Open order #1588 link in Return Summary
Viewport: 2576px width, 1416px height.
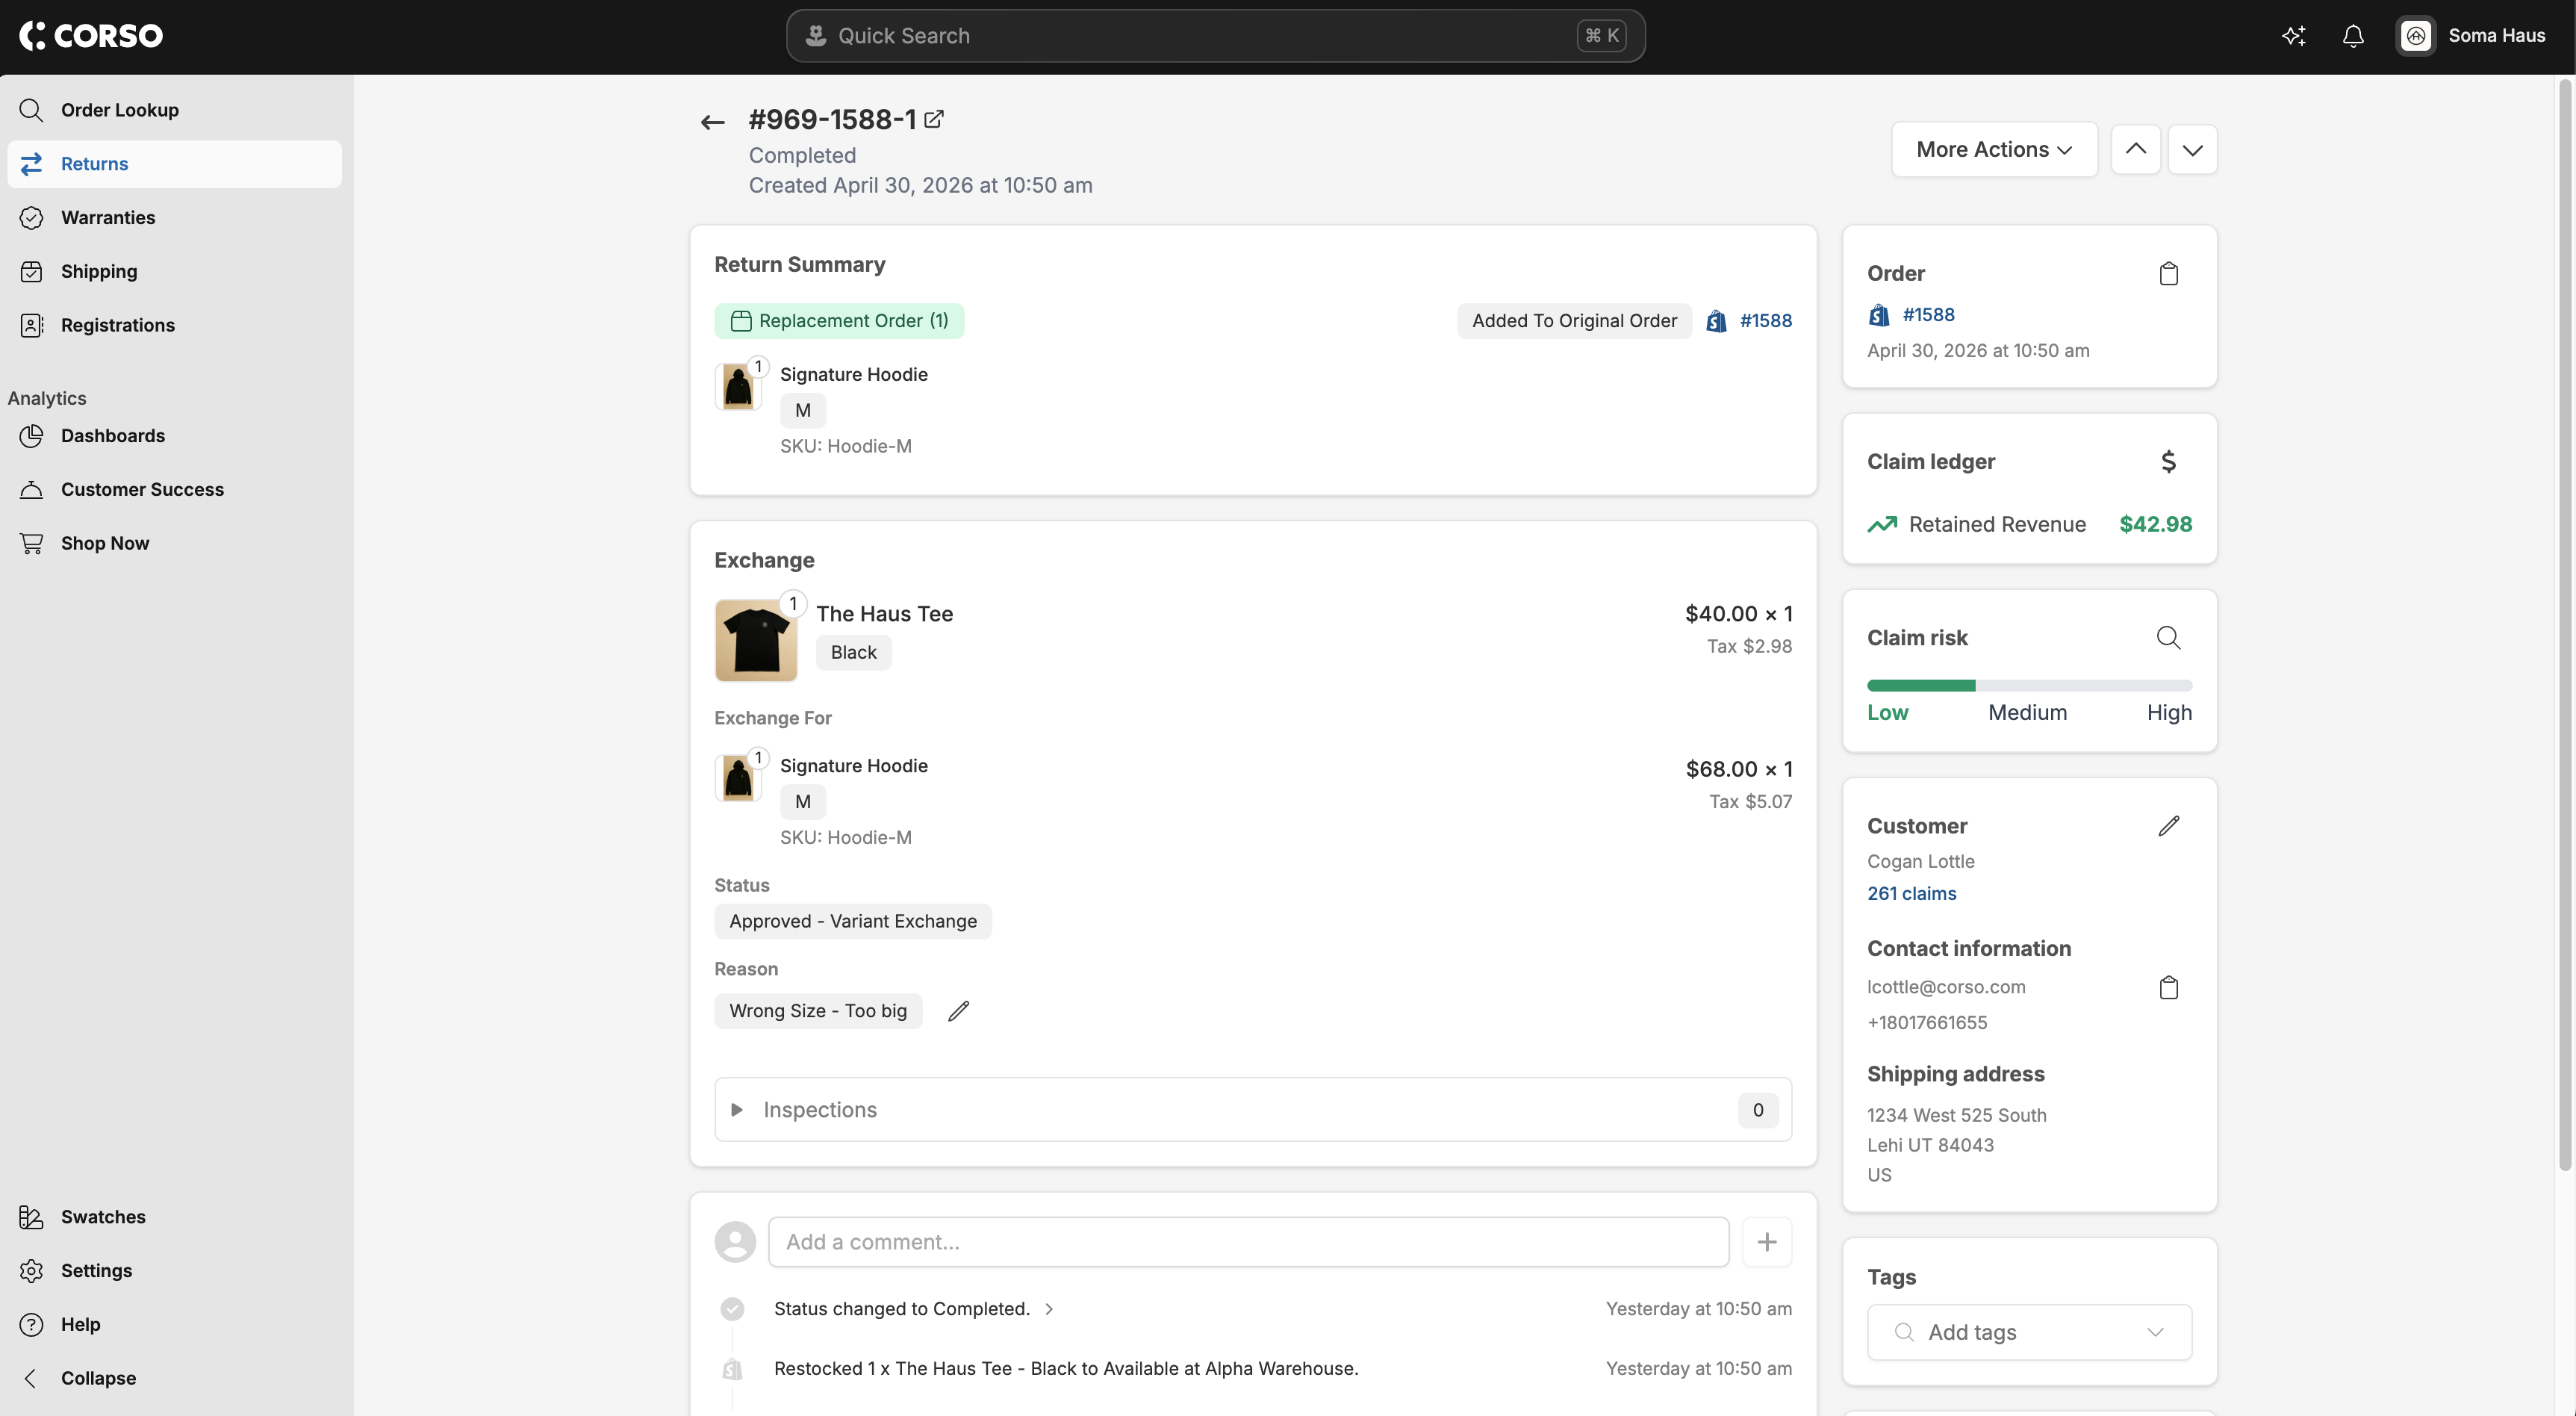coord(1765,321)
